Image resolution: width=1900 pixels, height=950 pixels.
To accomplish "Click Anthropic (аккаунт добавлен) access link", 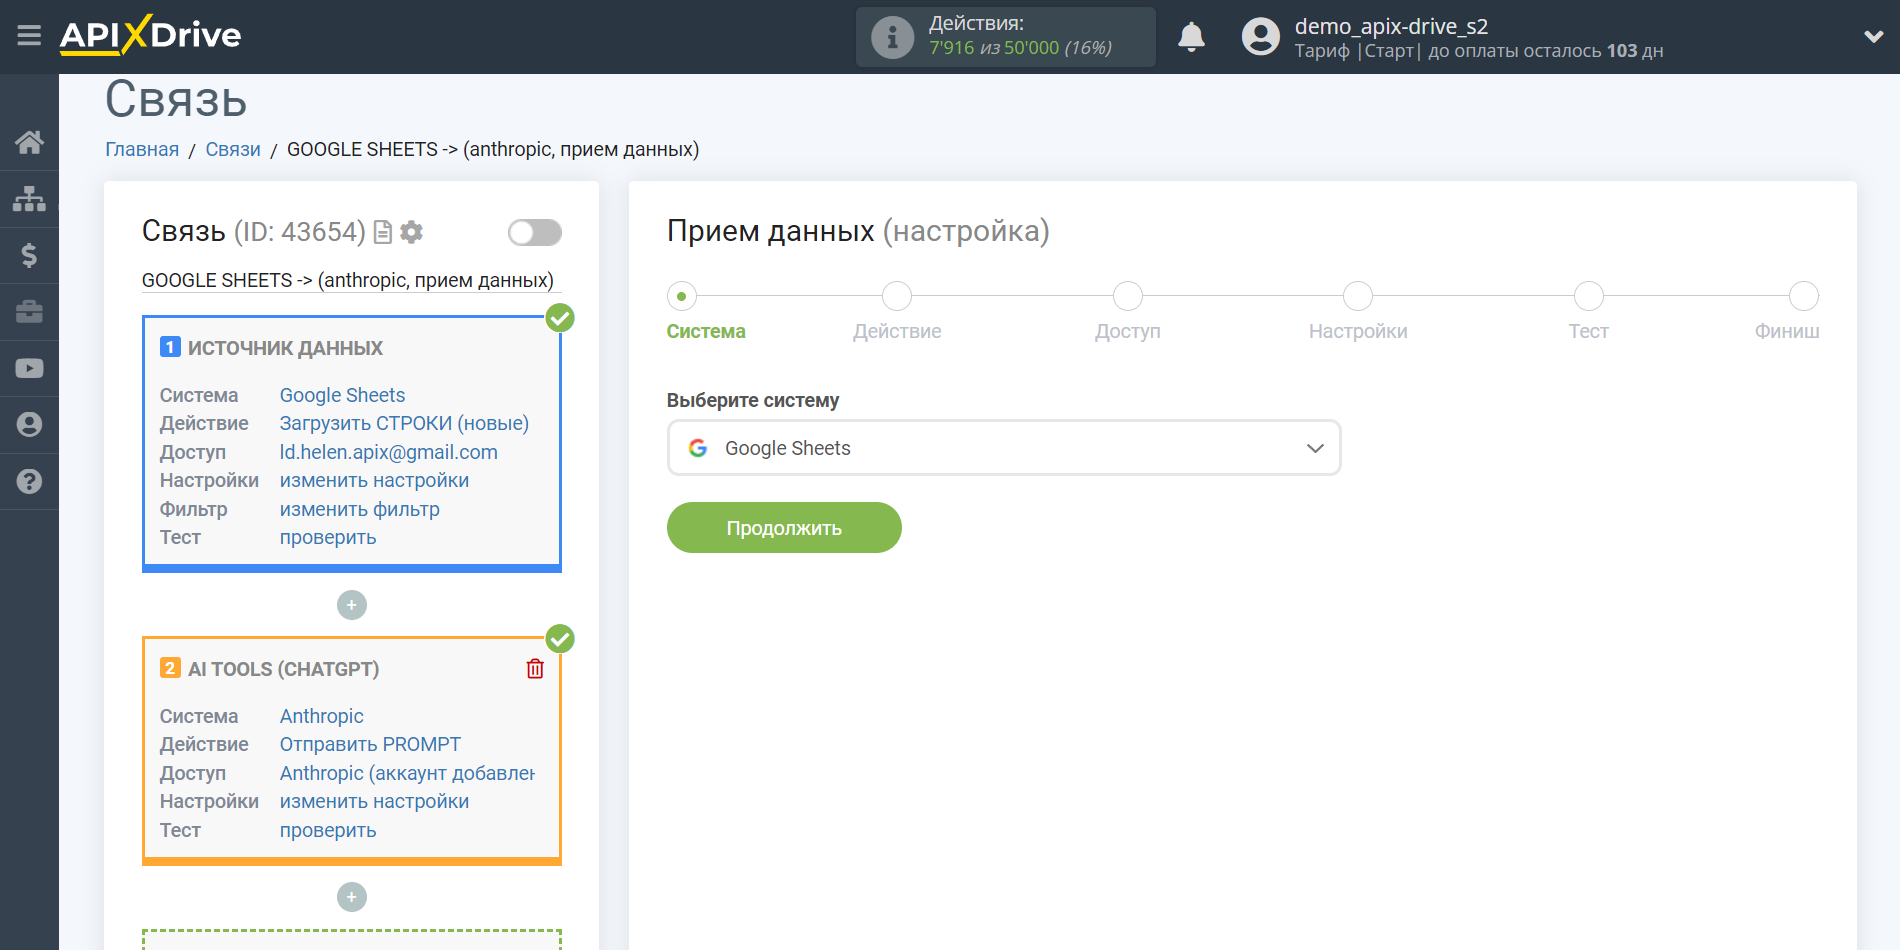I will coord(407,773).
